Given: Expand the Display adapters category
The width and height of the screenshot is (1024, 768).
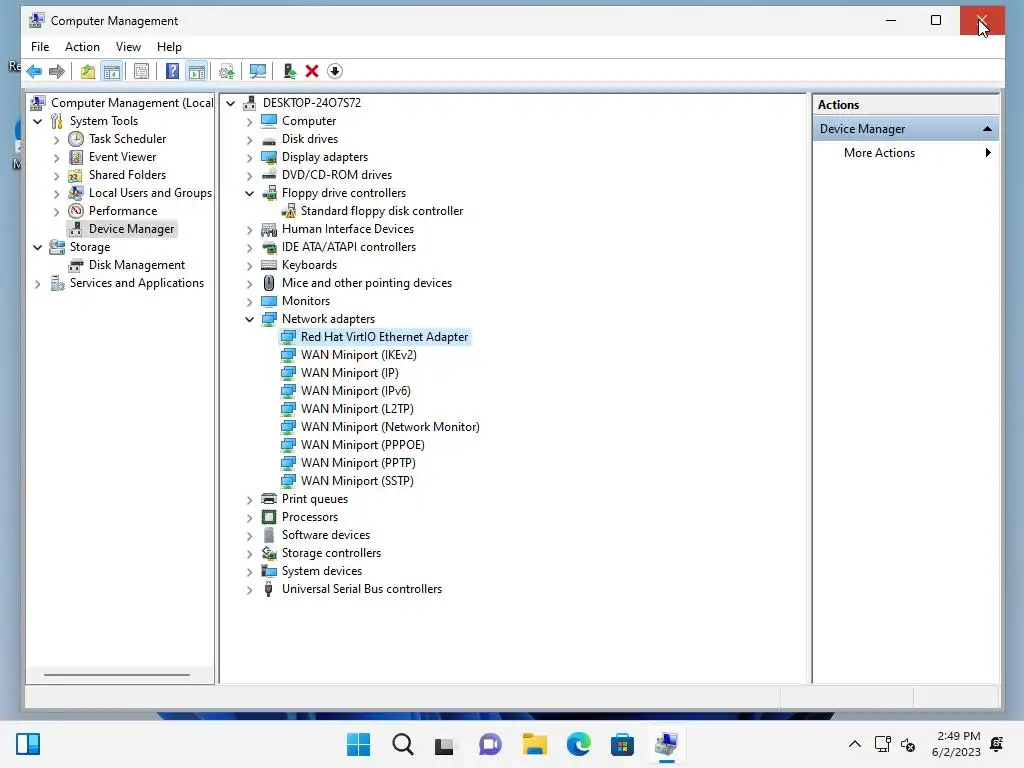Looking at the screenshot, I should tap(249, 158).
